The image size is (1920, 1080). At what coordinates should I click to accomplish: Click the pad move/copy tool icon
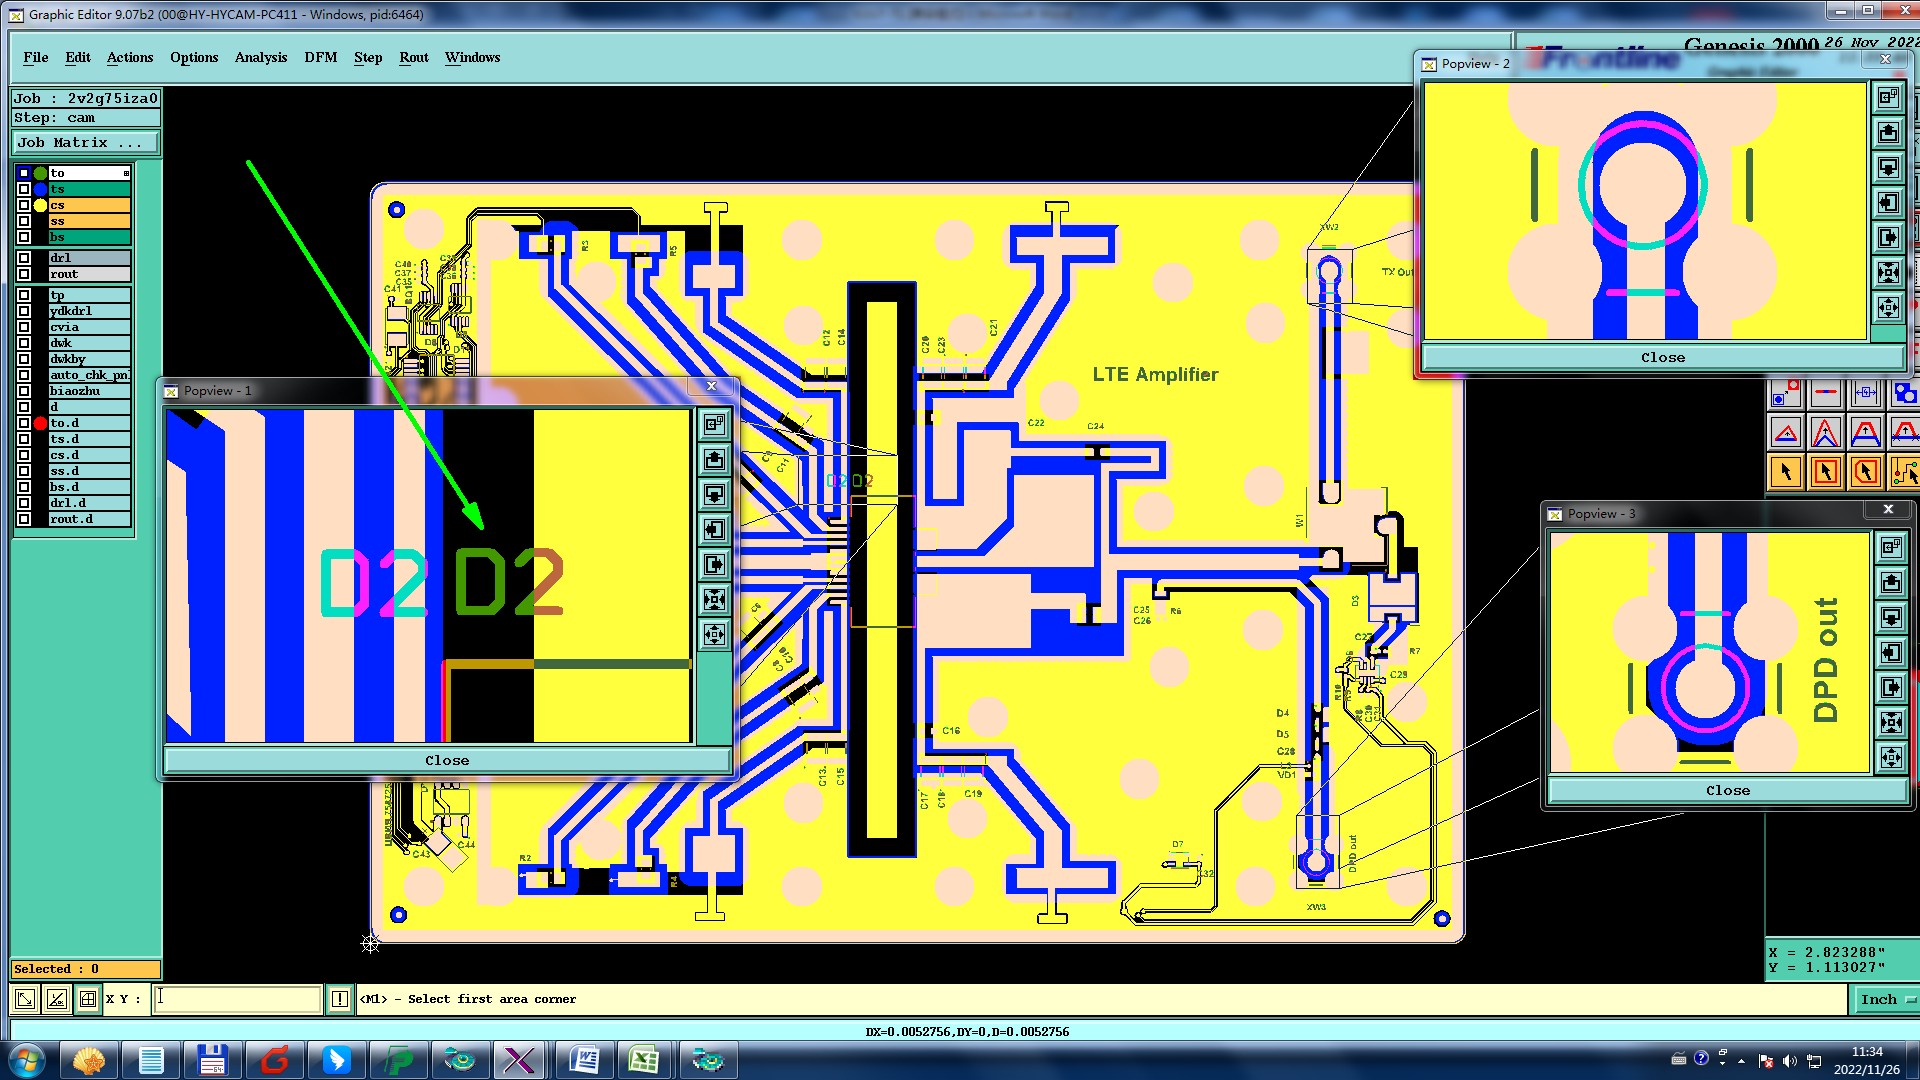(1786, 393)
